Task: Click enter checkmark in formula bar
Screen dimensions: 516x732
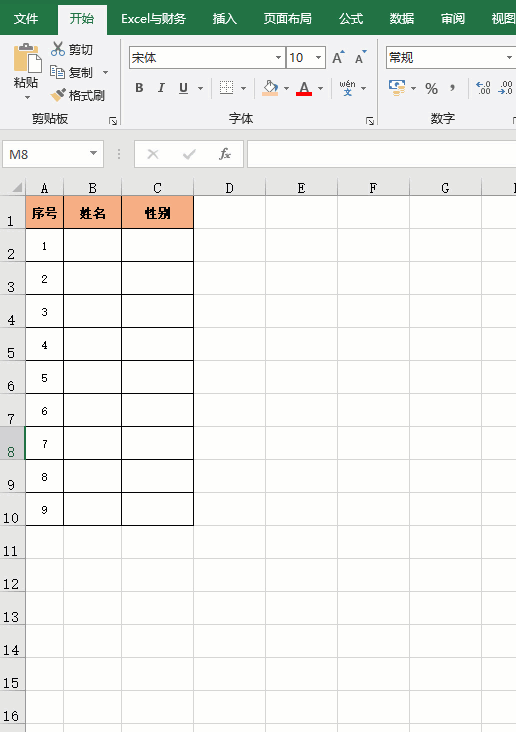Action: tap(189, 154)
